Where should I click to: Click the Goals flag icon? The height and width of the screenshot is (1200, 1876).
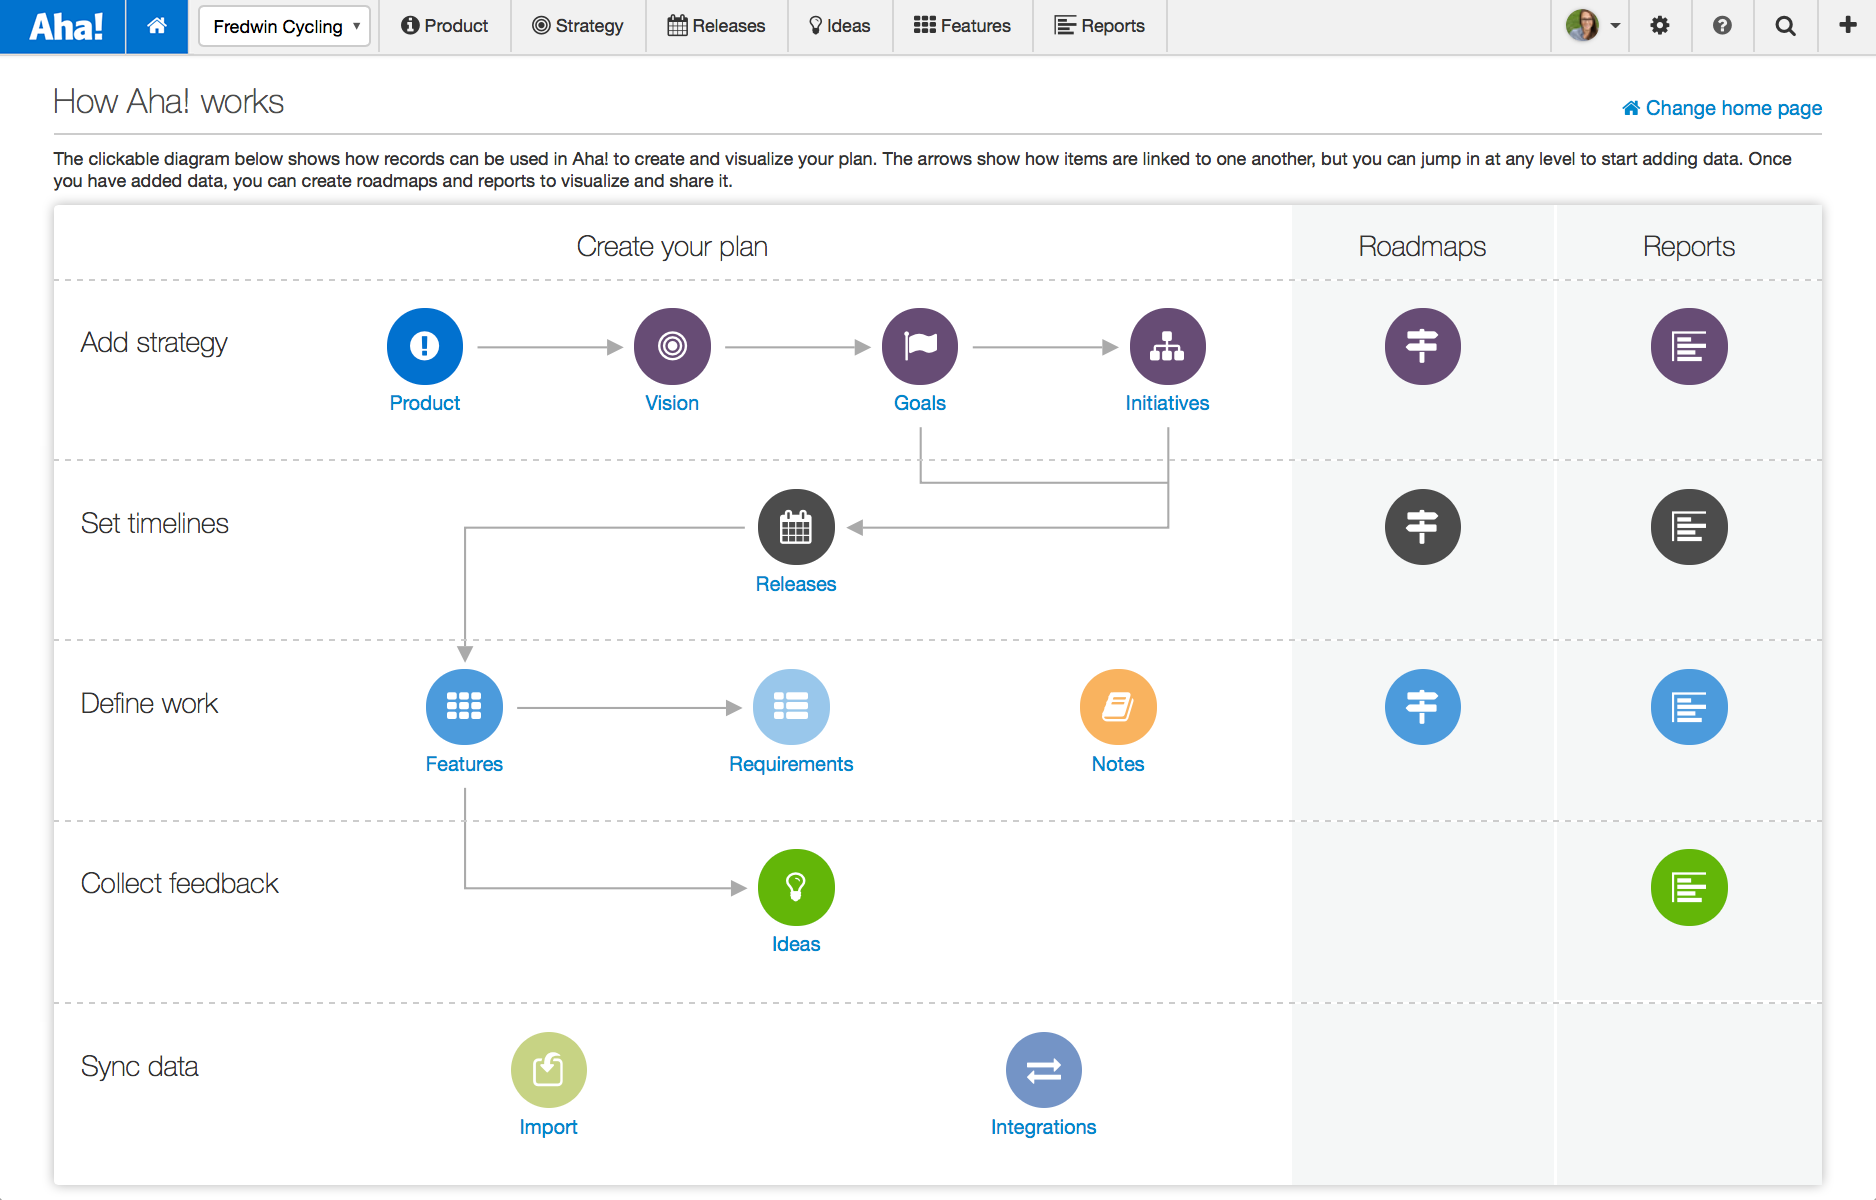(919, 346)
